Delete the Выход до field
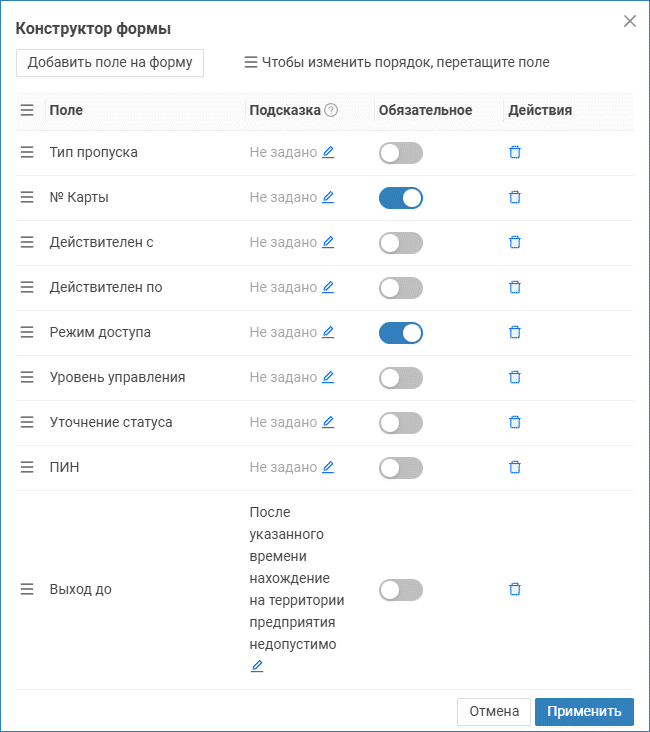Screen dimensions: 650x732 tap(515, 590)
